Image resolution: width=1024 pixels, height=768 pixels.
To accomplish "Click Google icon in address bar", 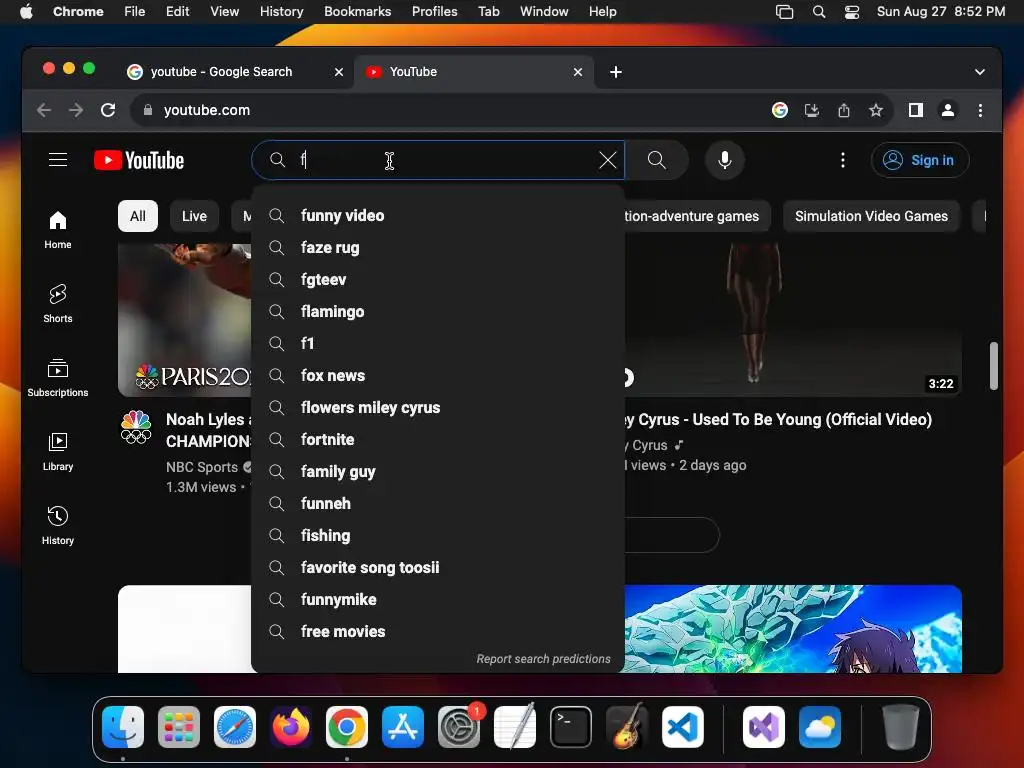I will tap(780, 110).
